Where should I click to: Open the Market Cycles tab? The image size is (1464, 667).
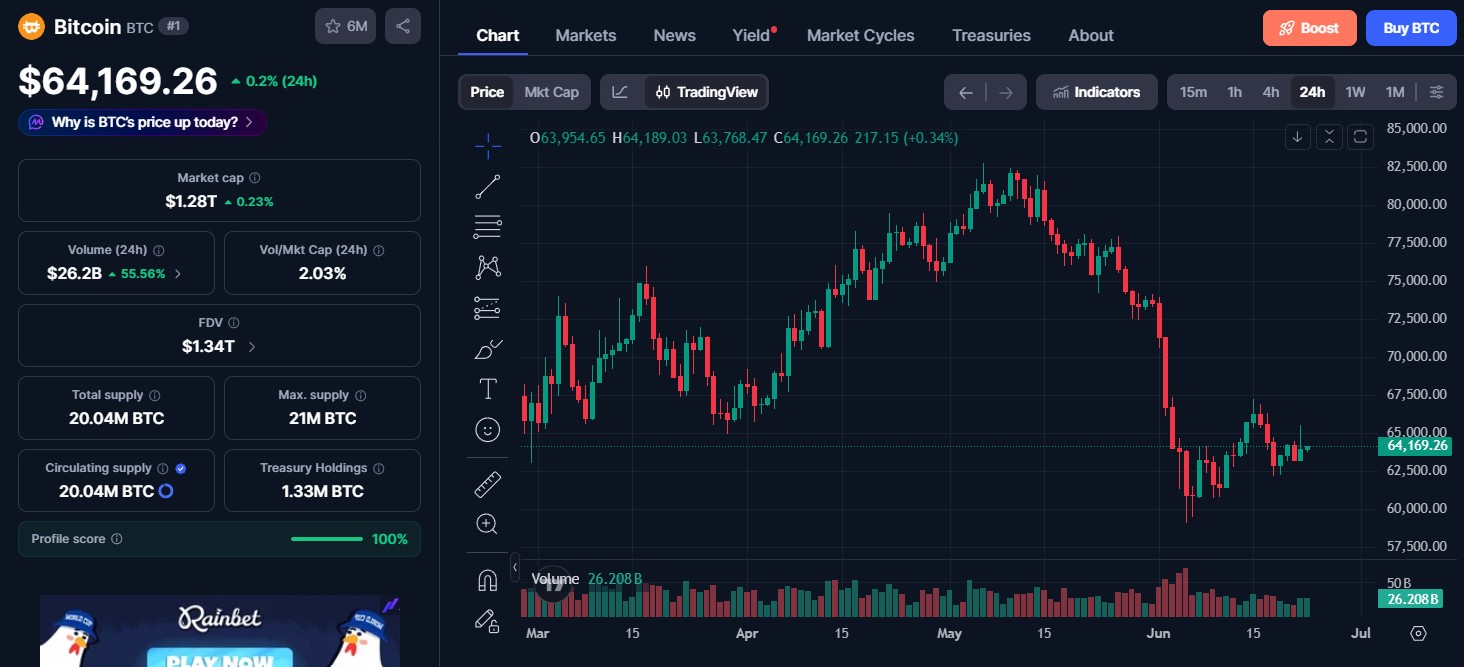coord(861,35)
